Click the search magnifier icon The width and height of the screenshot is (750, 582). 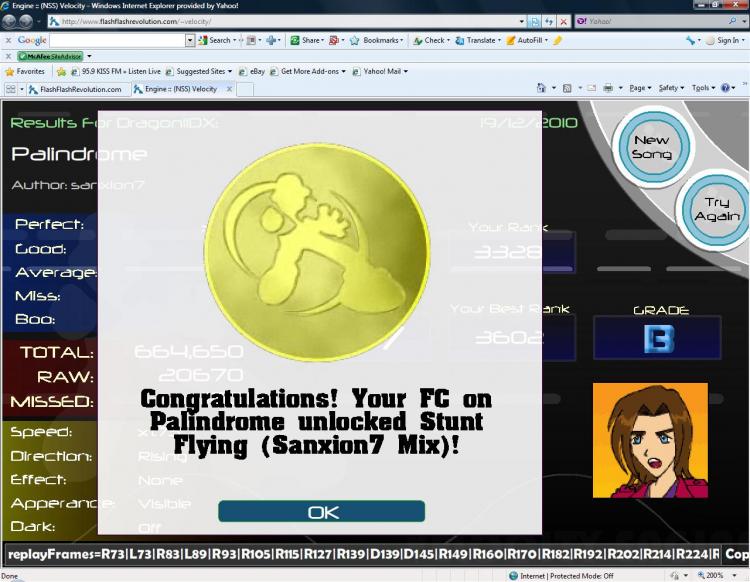[732, 21]
